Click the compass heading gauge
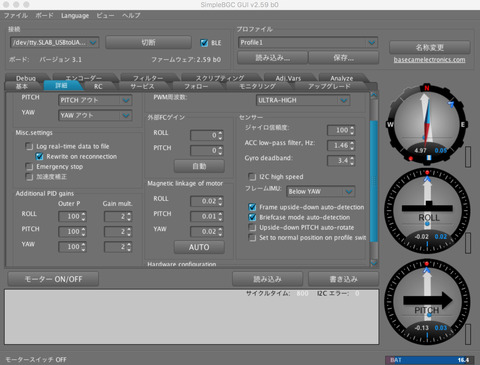This screenshot has width=480, height=365. click(426, 124)
